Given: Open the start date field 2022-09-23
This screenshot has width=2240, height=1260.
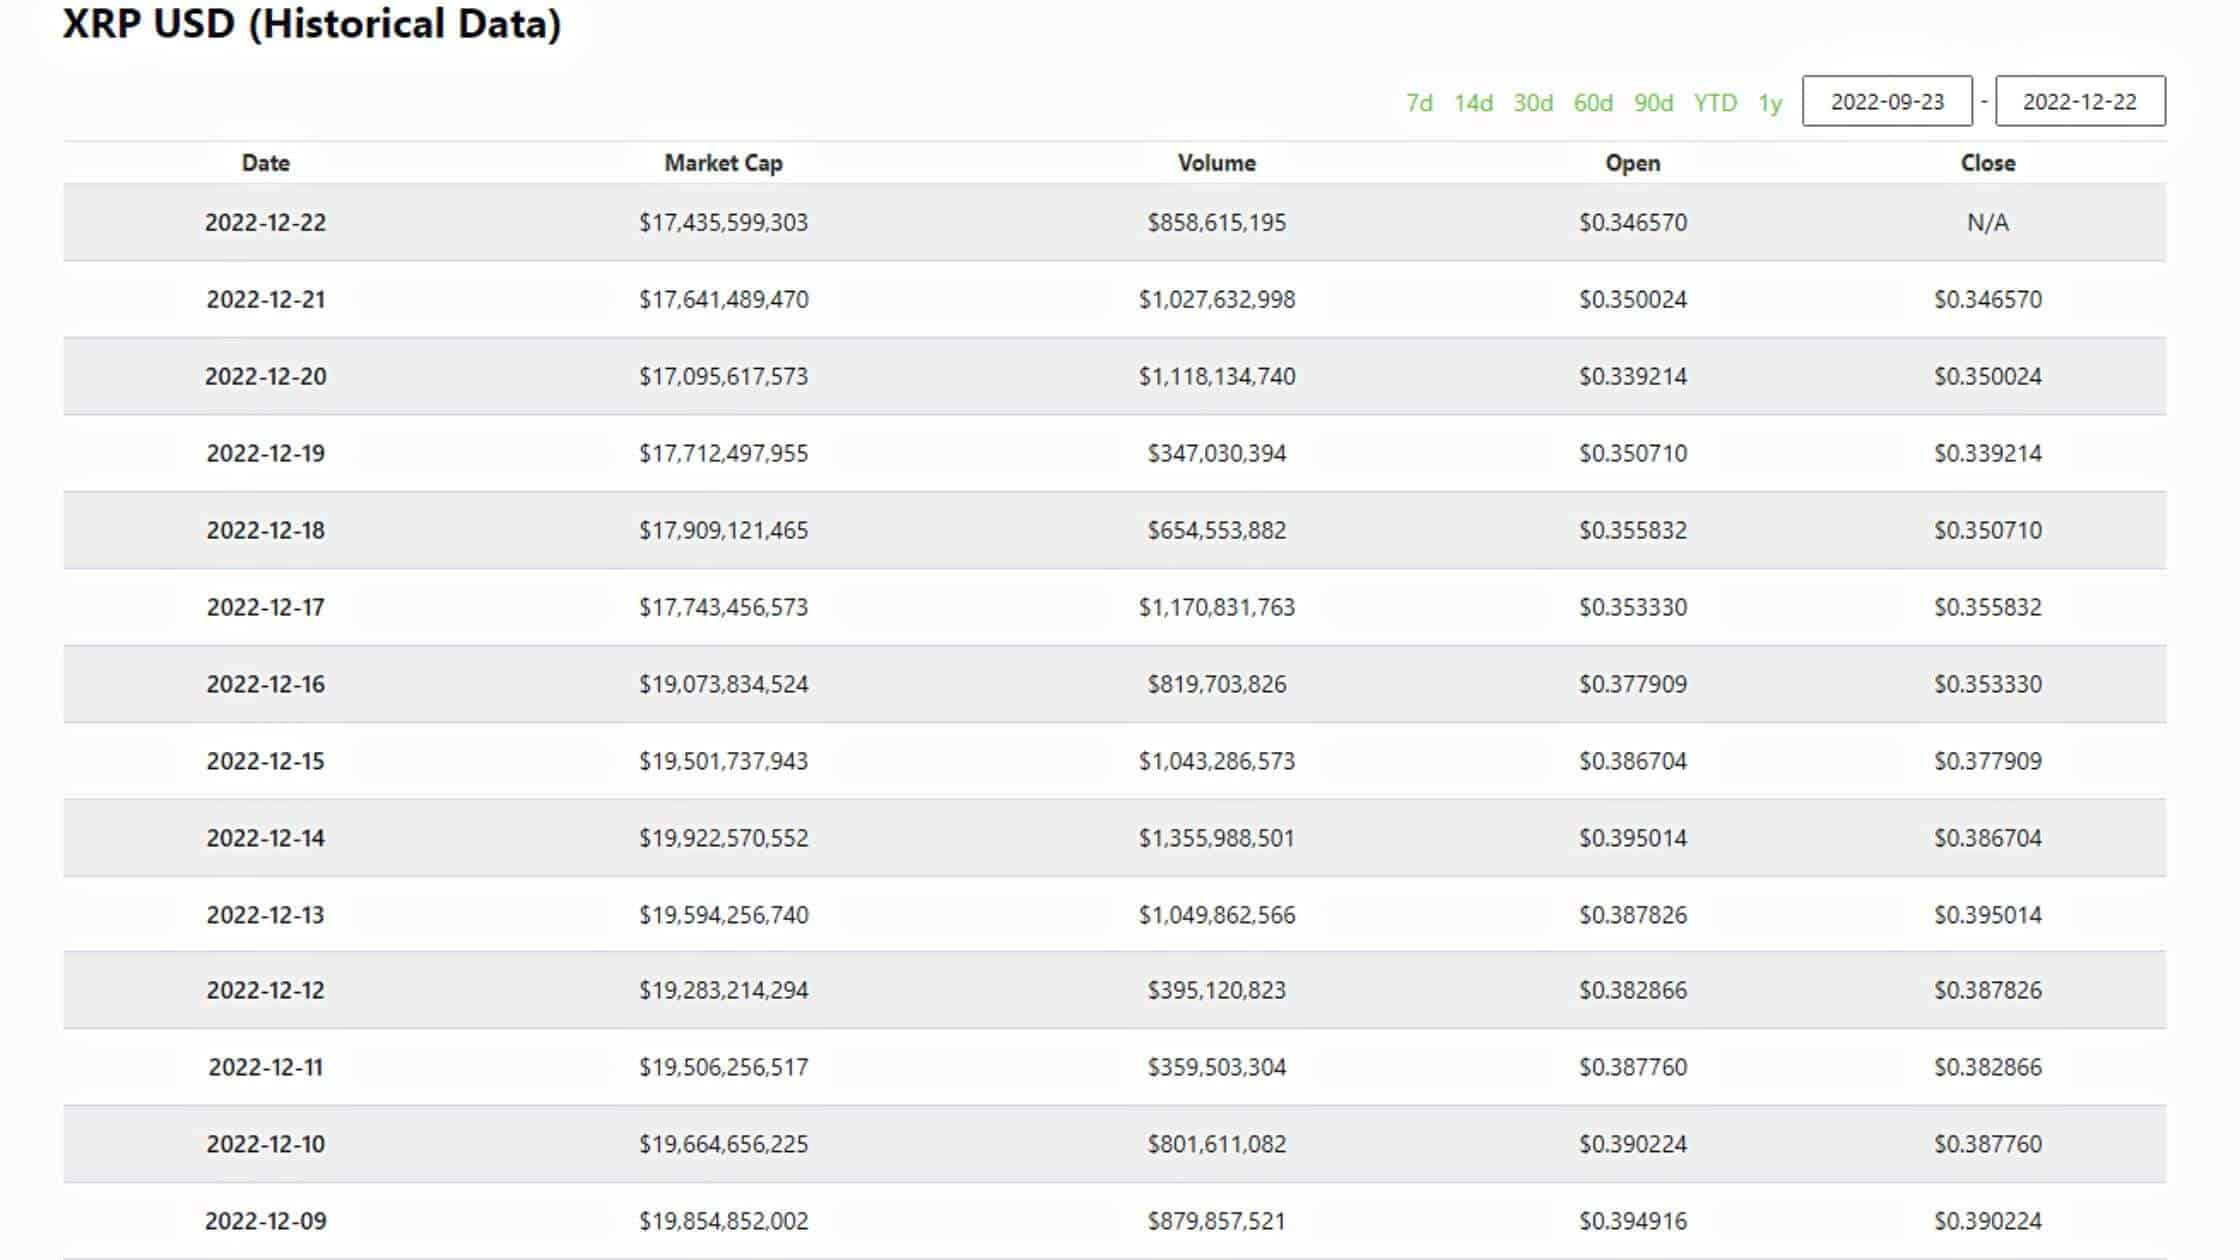Looking at the screenshot, I should tap(1887, 101).
